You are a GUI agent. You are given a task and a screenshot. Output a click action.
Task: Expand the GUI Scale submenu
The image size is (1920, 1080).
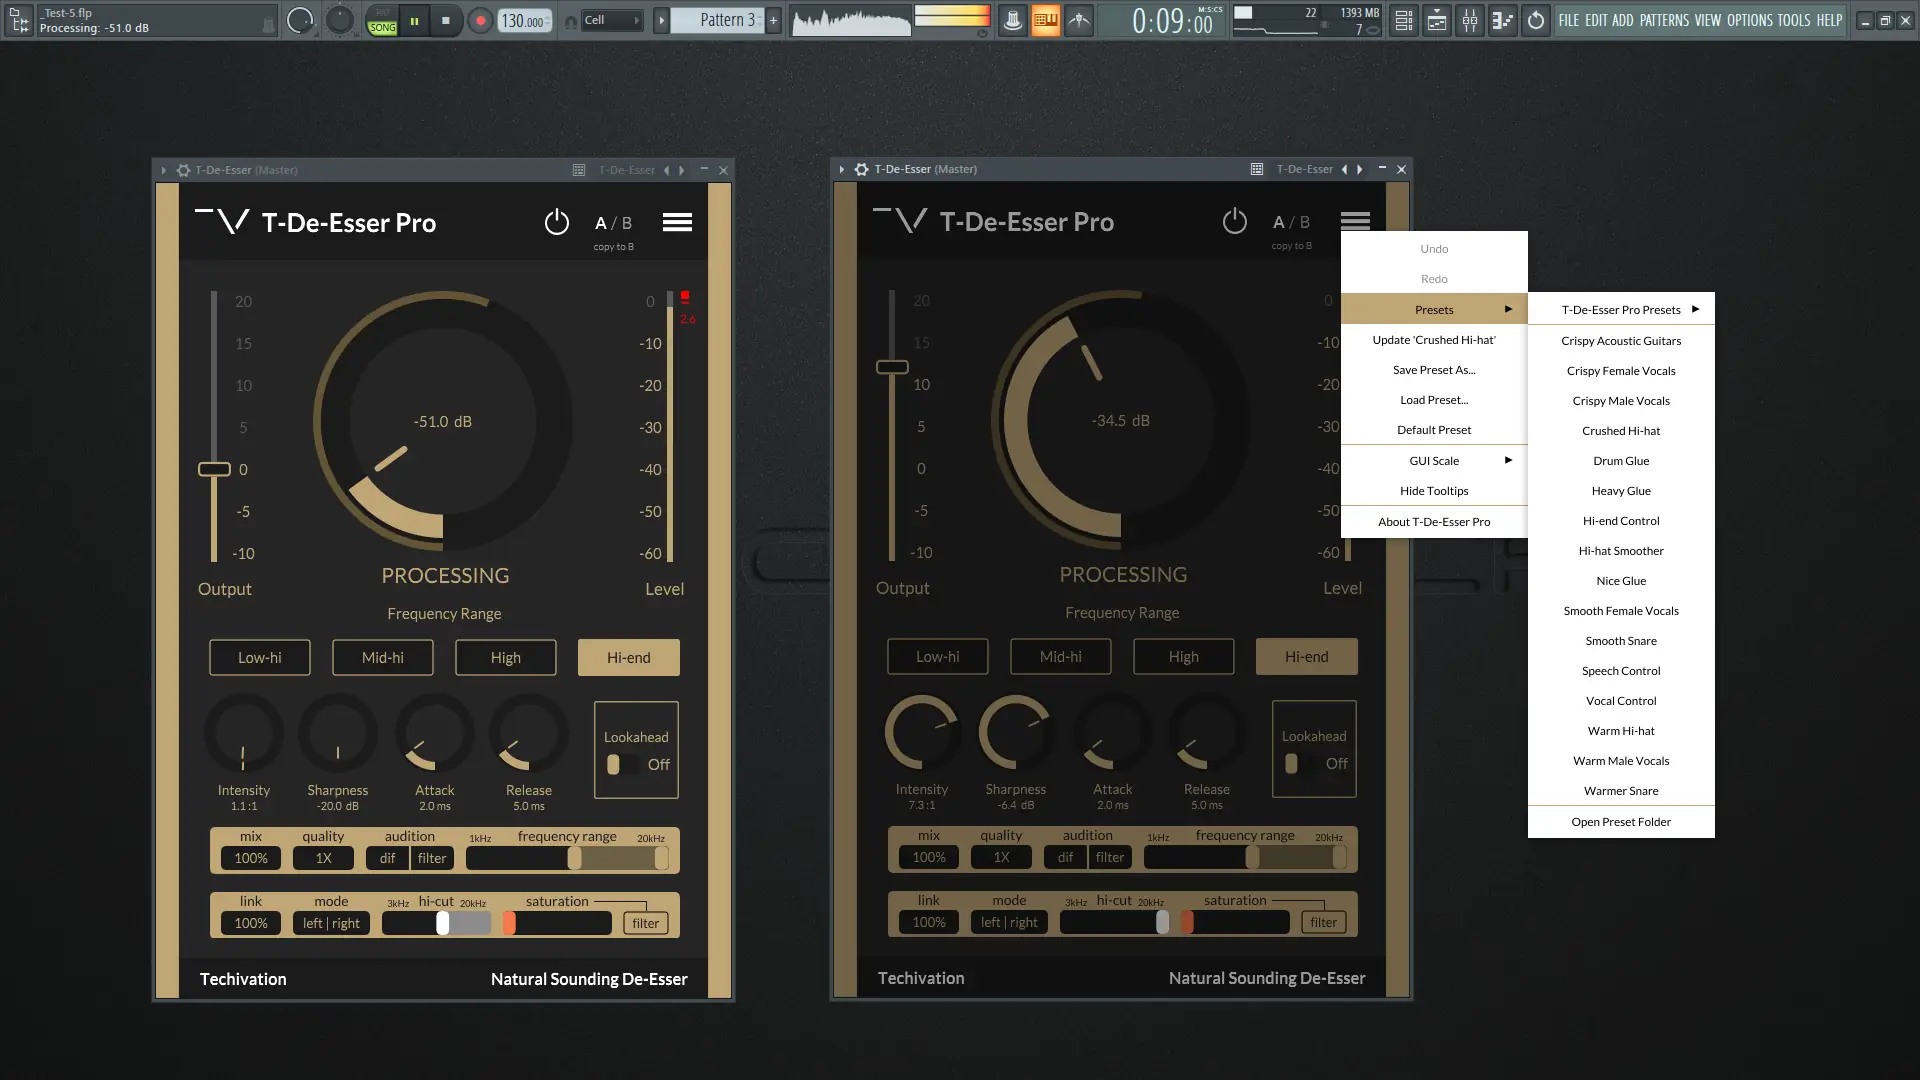[x=1434, y=461]
